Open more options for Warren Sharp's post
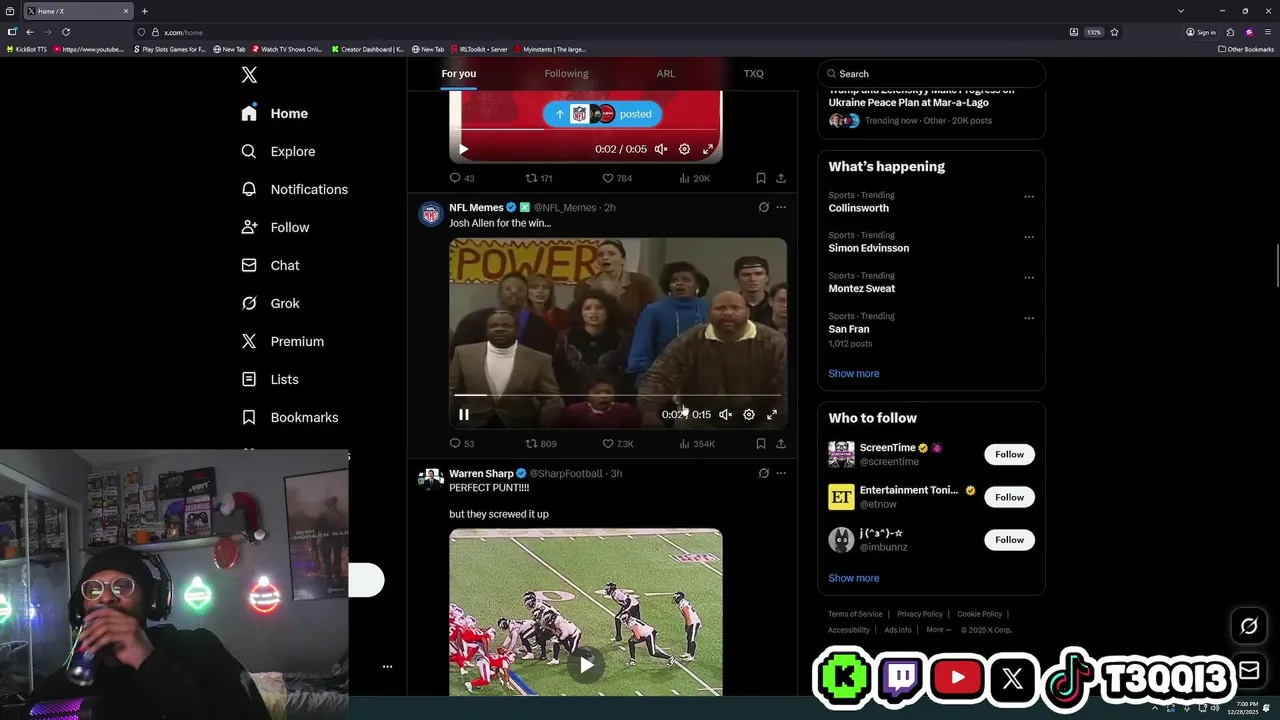 tap(781, 473)
